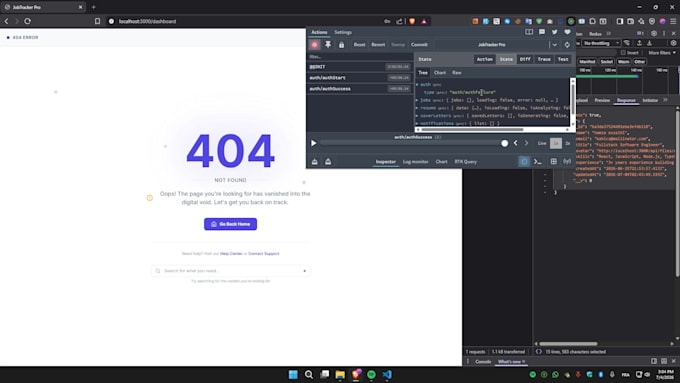Click the sync refresh icon beside instance selector

pyautogui.click(x=567, y=45)
